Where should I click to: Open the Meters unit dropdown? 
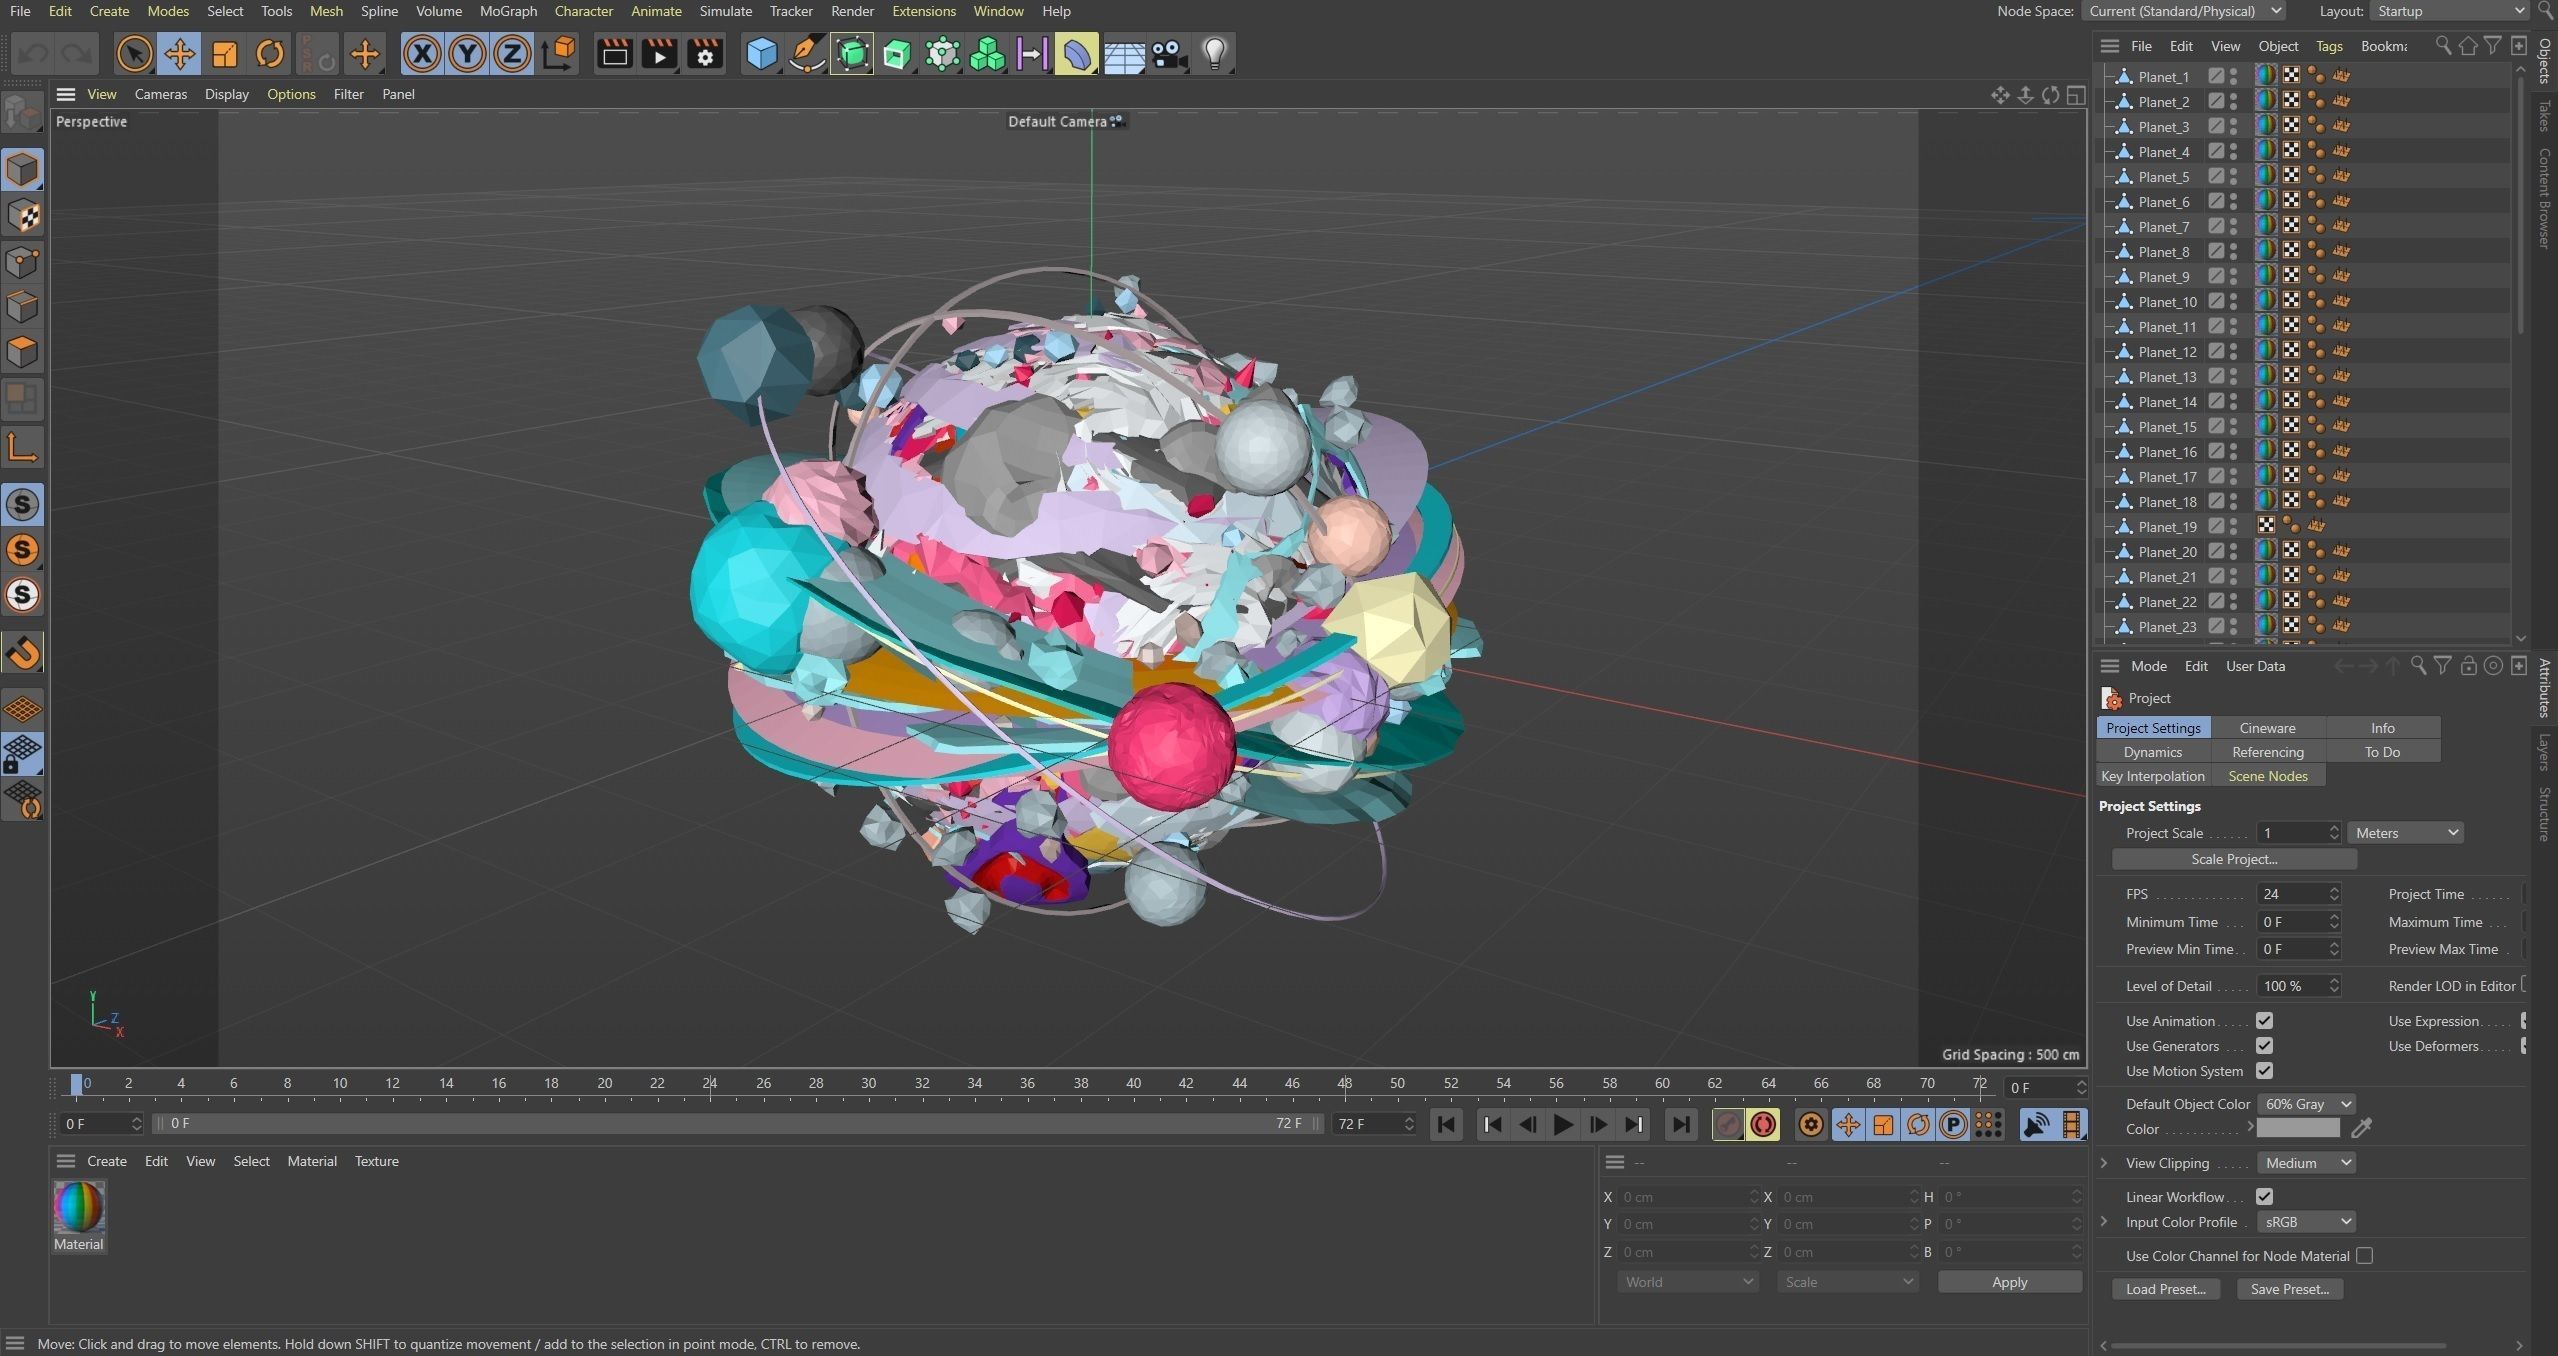click(2405, 833)
